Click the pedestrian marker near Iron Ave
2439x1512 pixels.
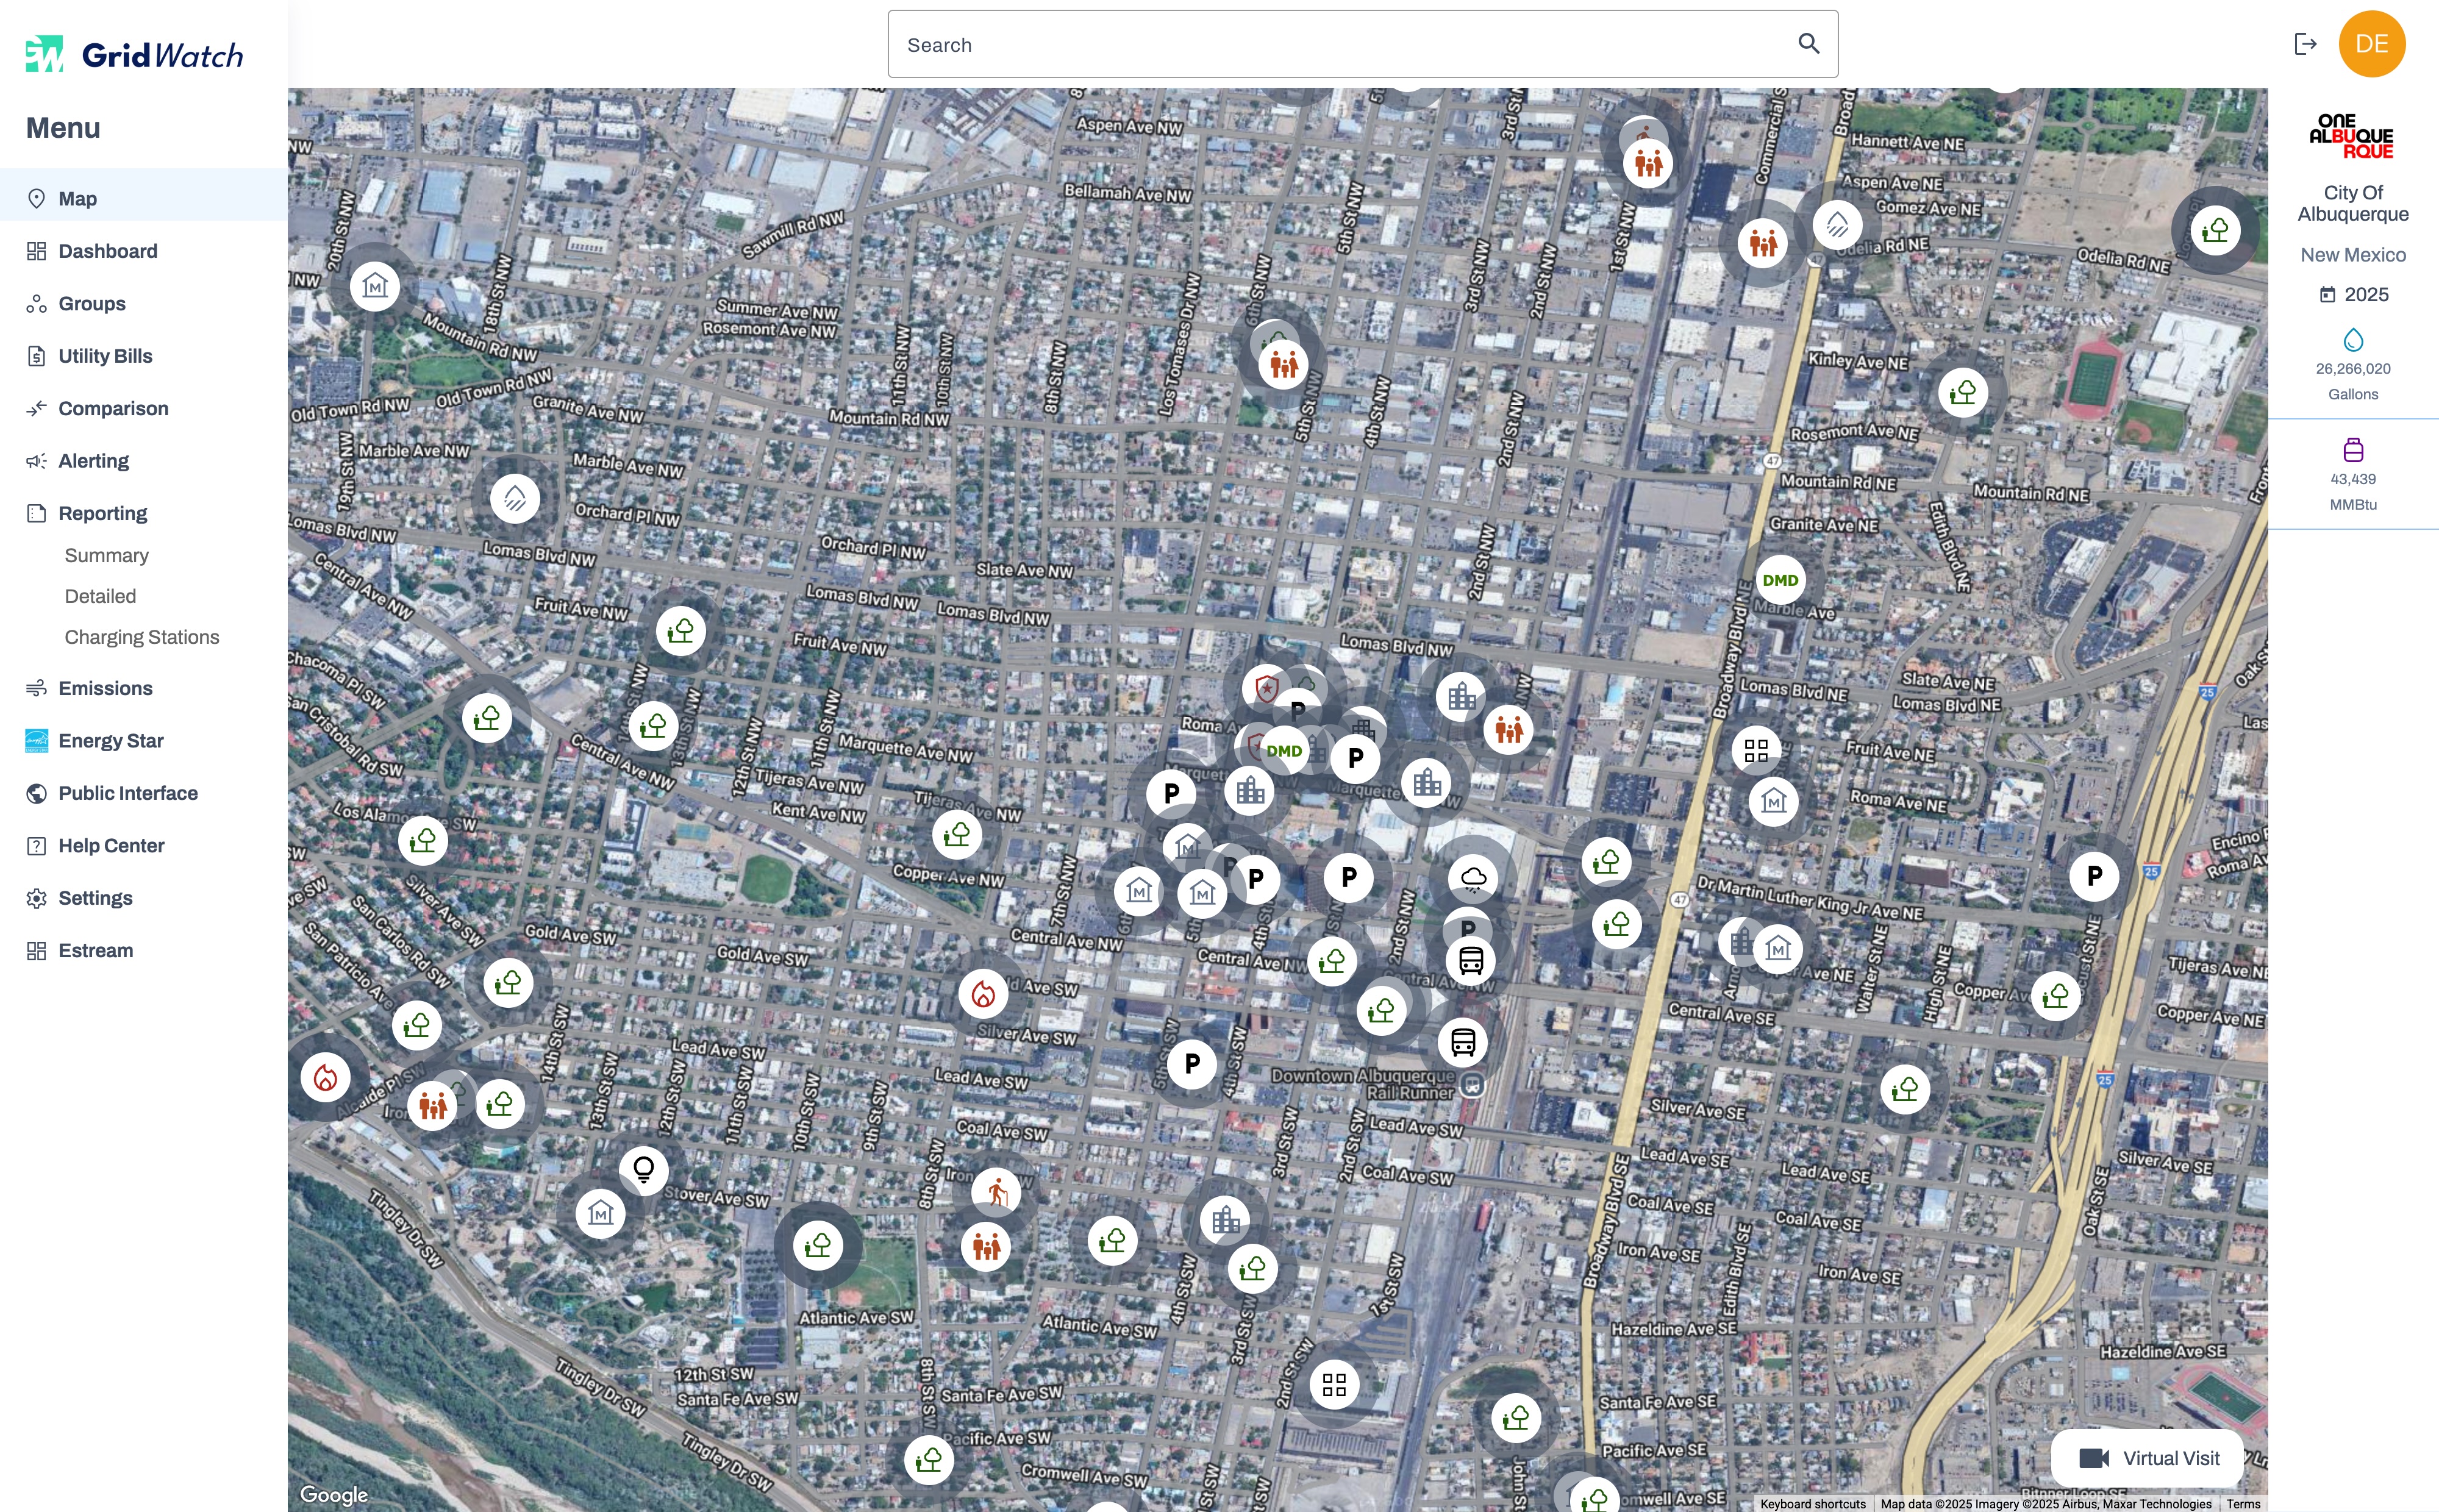coord(997,1192)
